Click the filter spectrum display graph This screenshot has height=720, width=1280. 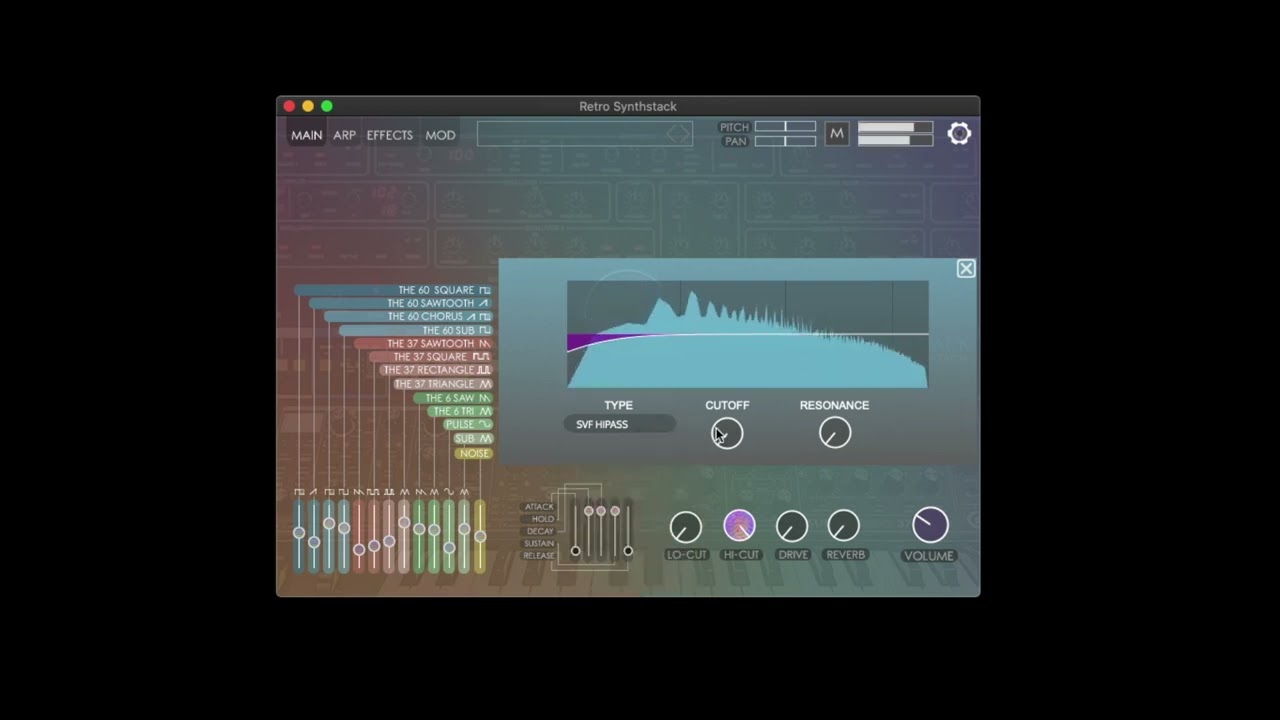coord(748,334)
